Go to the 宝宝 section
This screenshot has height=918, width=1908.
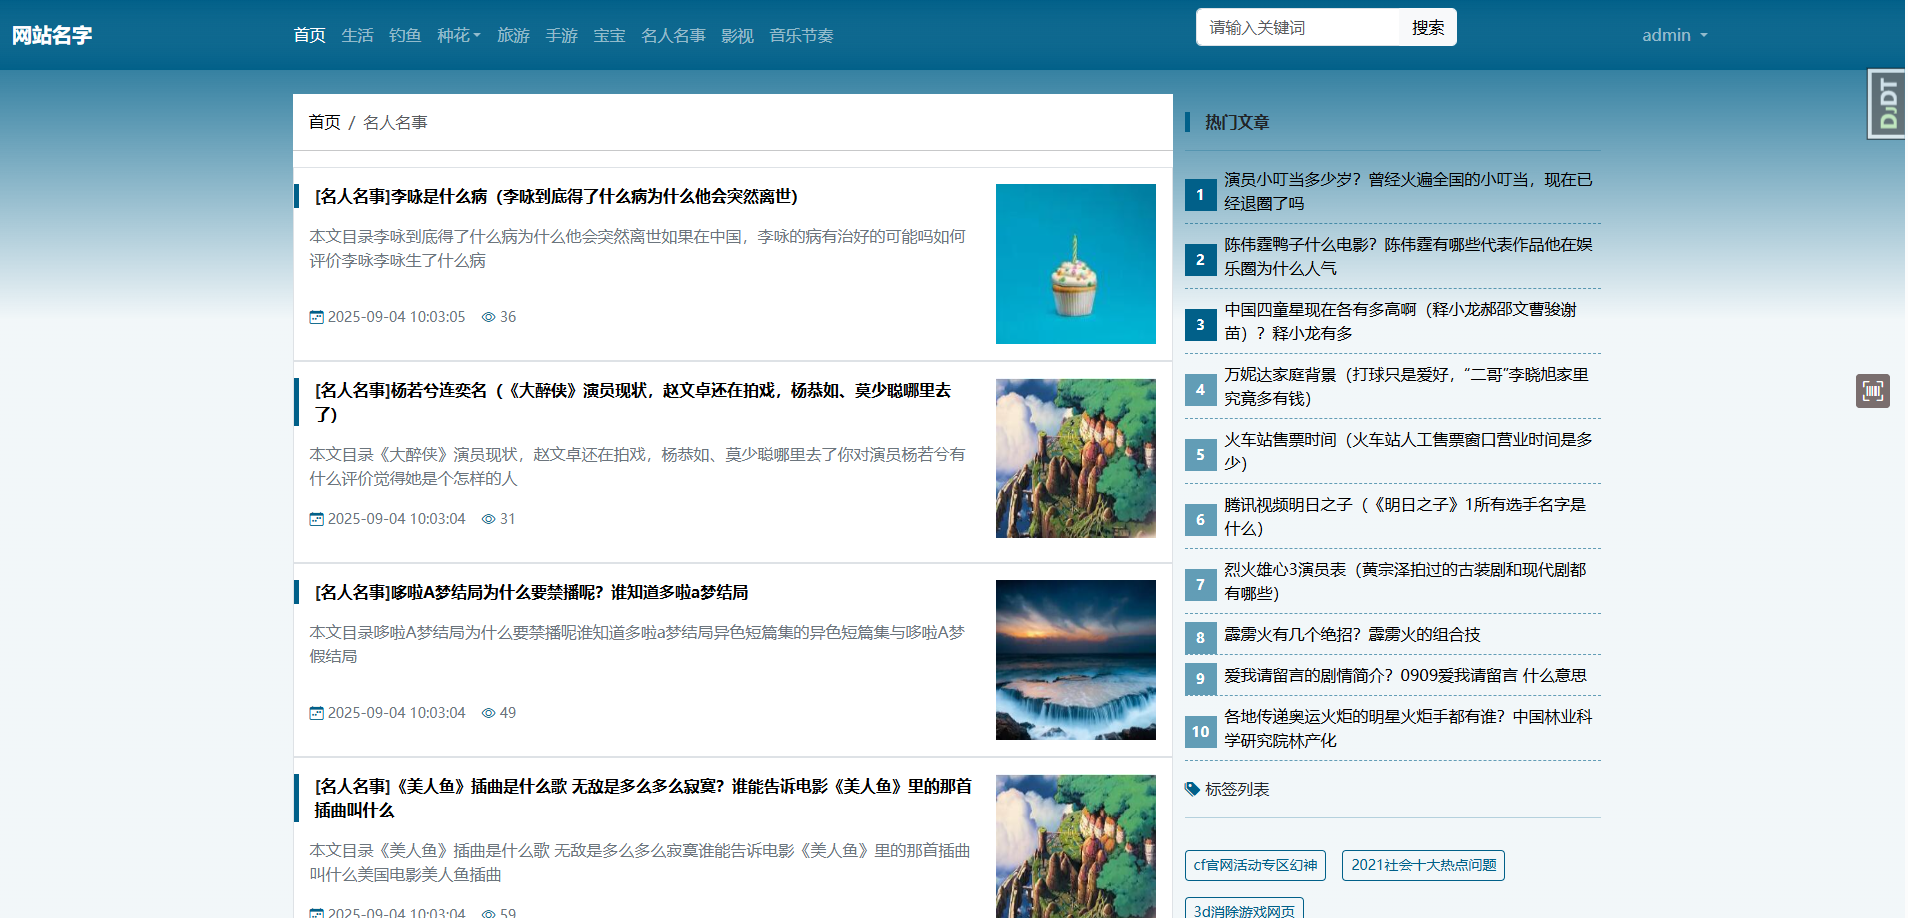click(609, 35)
